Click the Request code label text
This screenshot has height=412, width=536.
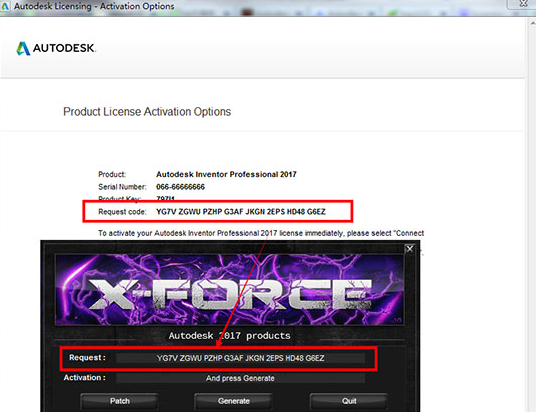(122, 212)
